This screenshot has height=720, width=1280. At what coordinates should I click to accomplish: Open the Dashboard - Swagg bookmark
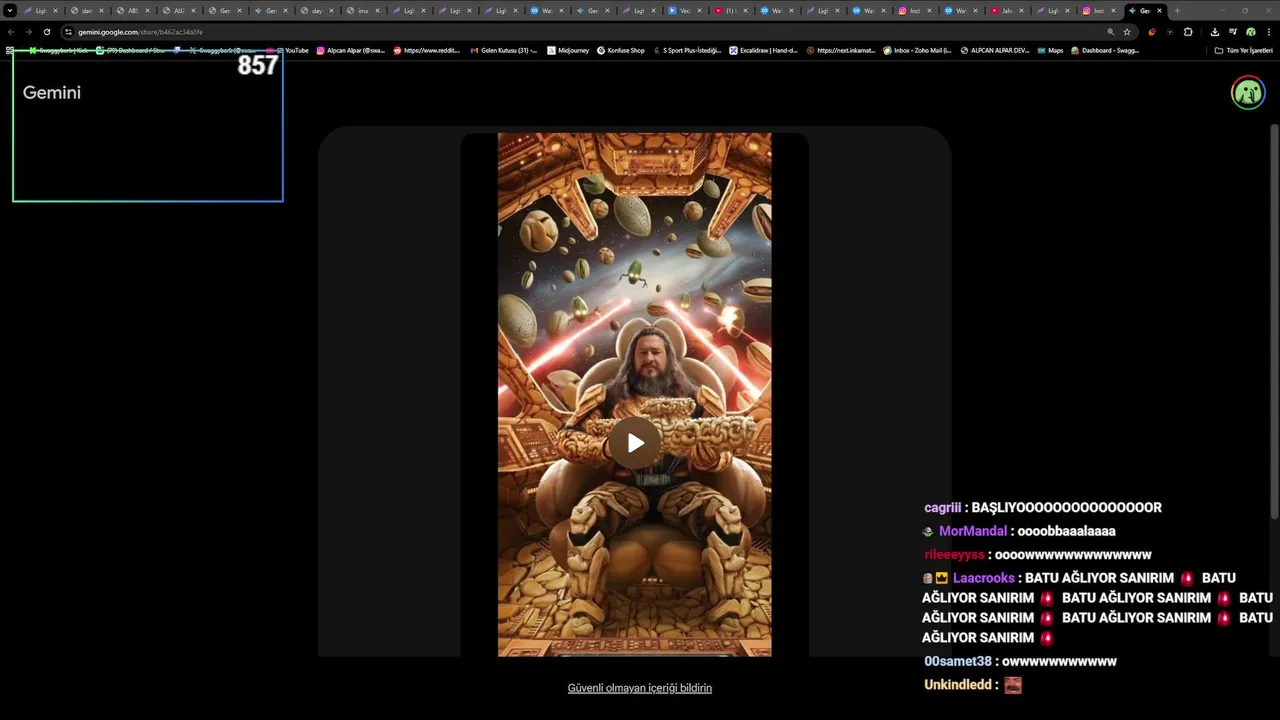click(x=1105, y=50)
